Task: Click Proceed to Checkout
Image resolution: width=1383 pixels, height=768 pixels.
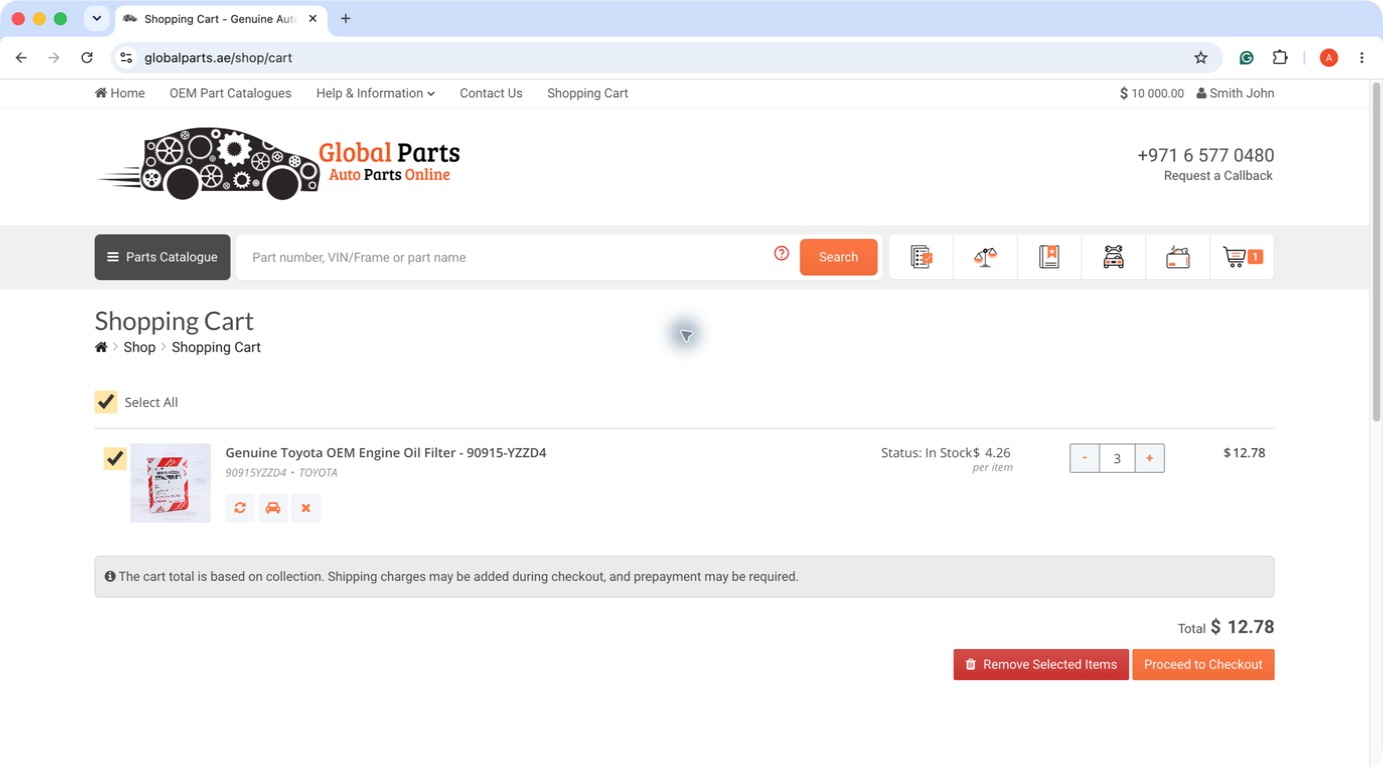Action: coord(1203,665)
